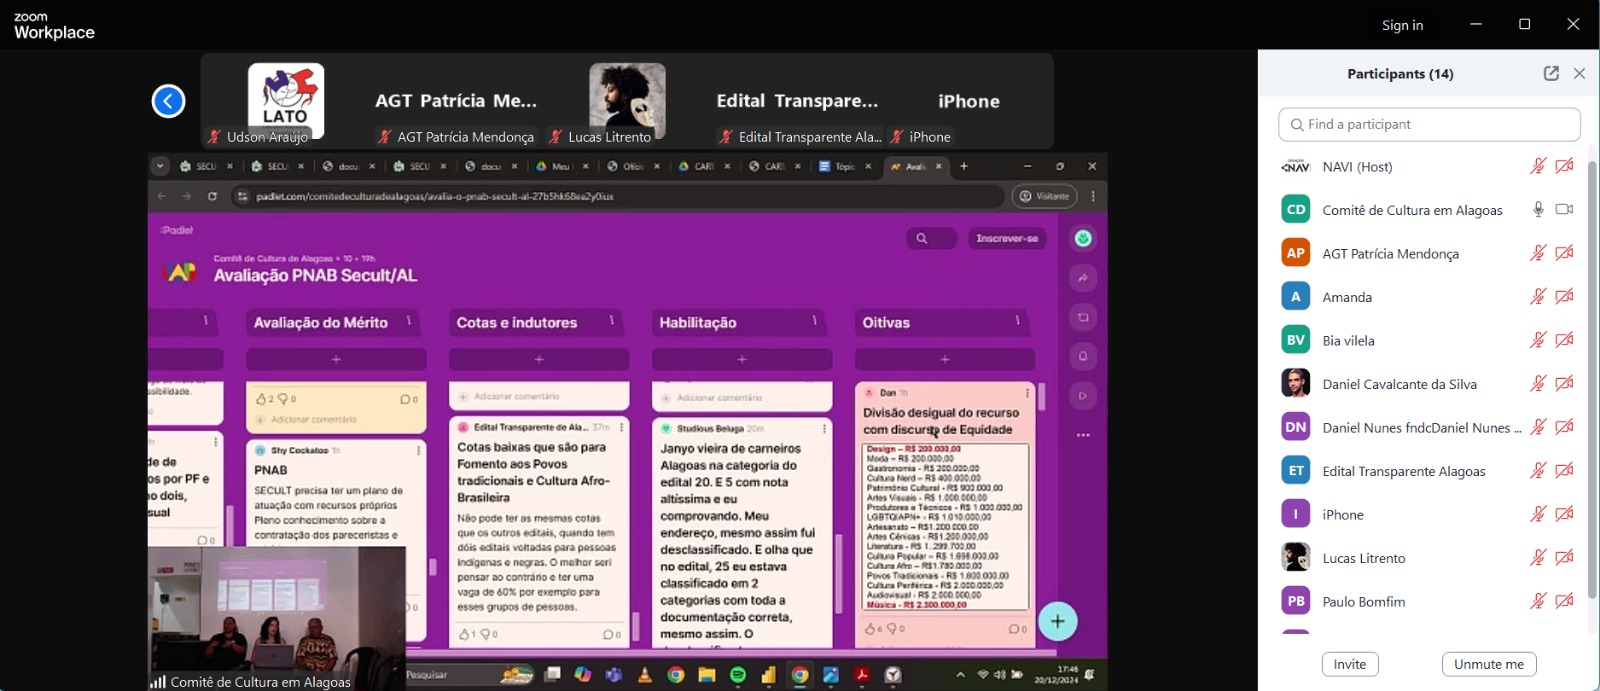Pop out the Participants panel
1600x691 pixels.
pyautogui.click(x=1551, y=73)
